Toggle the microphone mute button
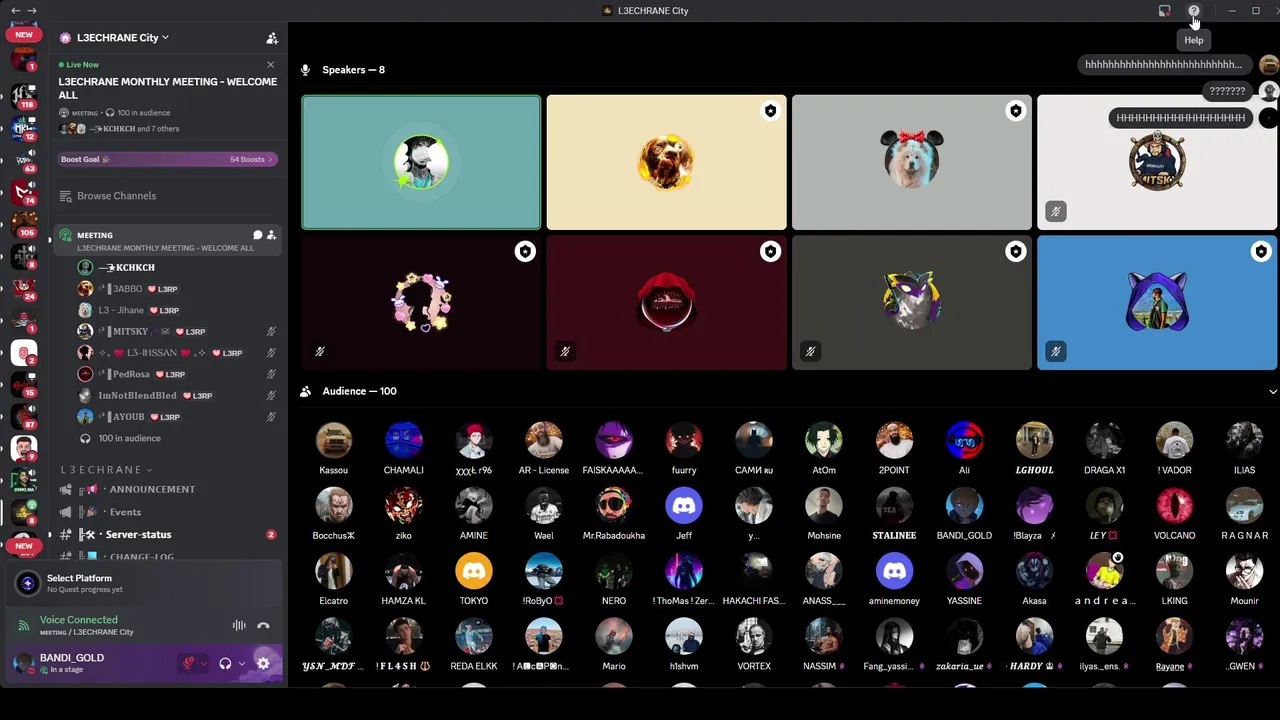1280x720 pixels. [x=187, y=663]
